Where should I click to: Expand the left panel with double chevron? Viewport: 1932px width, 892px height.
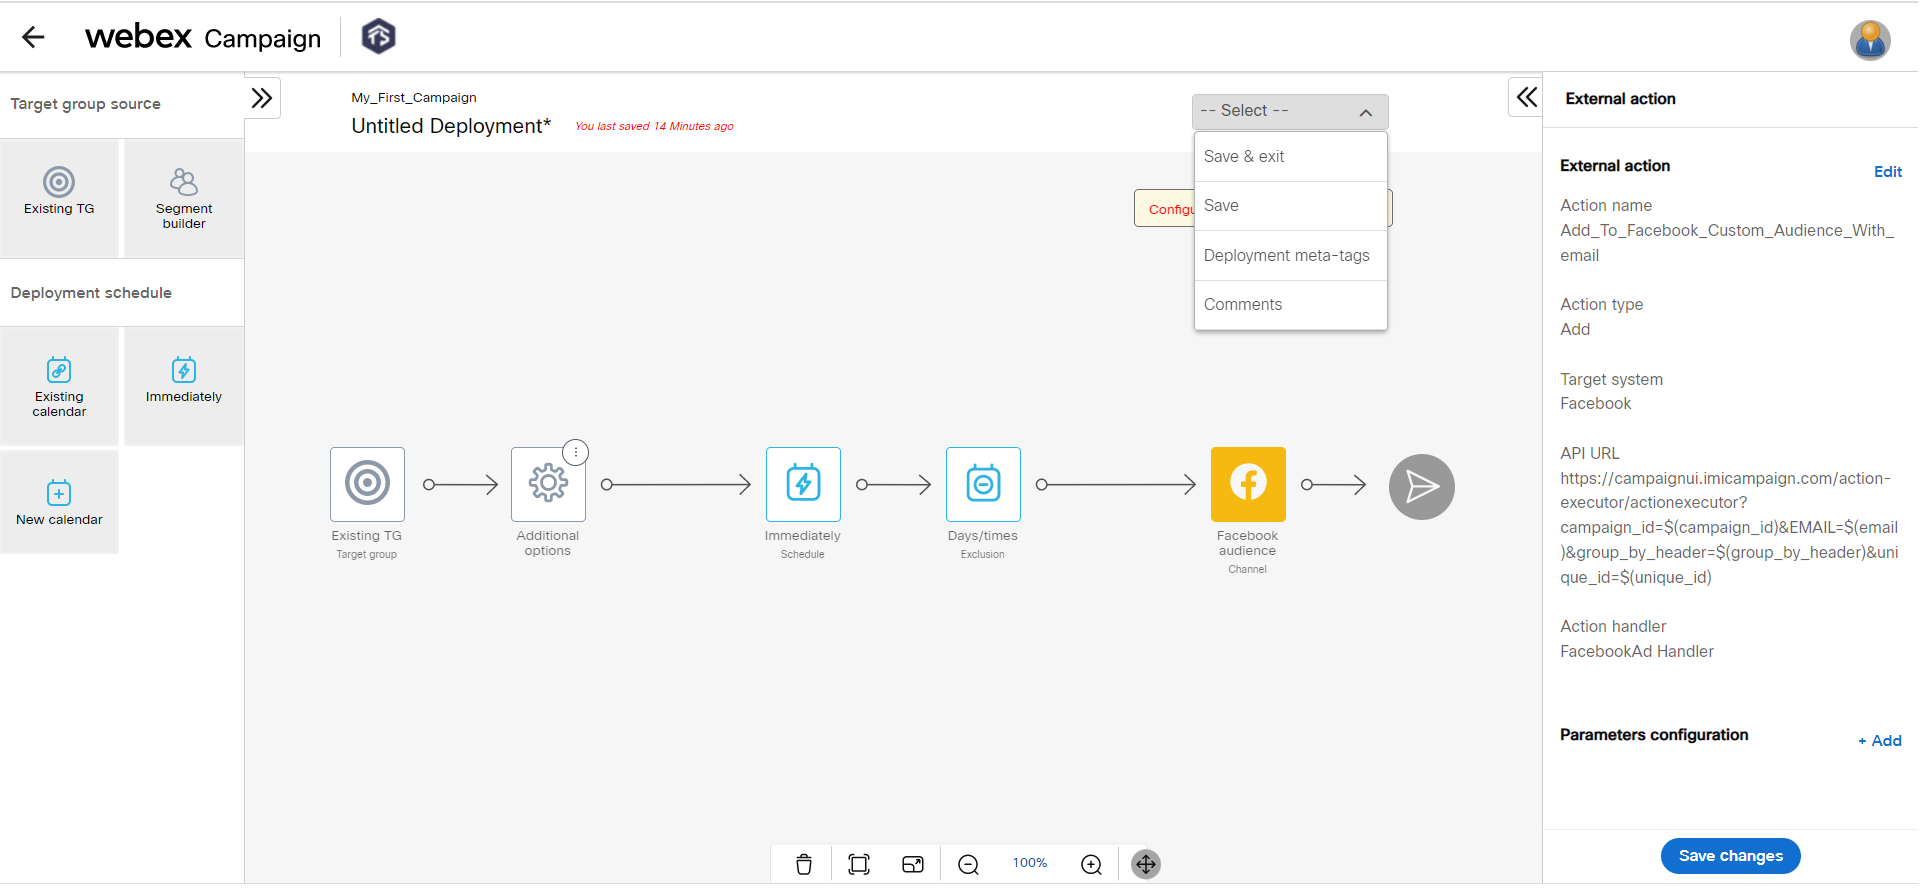(262, 98)
